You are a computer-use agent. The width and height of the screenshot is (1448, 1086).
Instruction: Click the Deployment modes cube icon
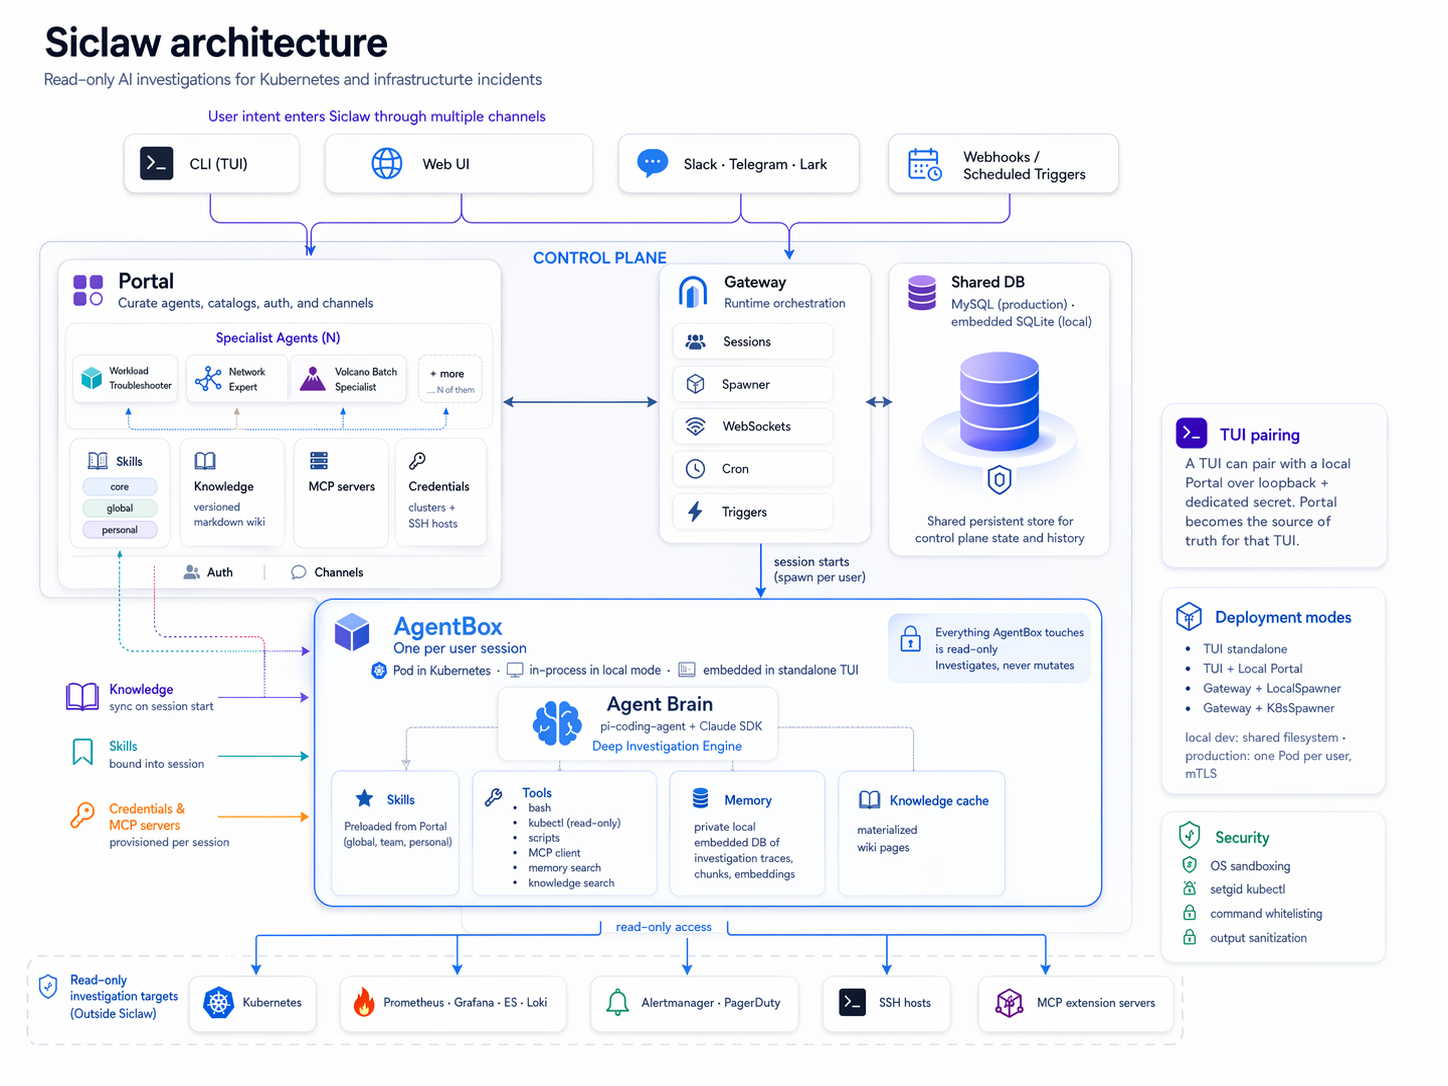click(1188, 616)
